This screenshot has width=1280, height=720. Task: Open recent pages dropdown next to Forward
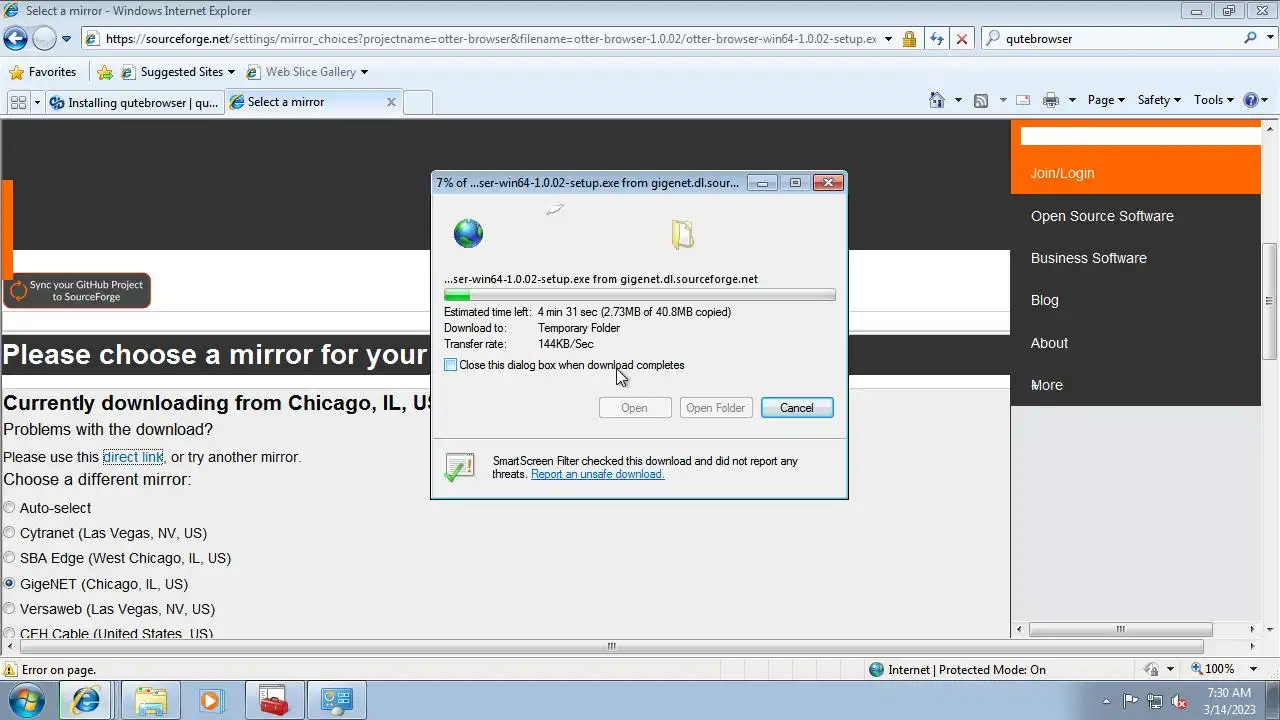point(67,39)
